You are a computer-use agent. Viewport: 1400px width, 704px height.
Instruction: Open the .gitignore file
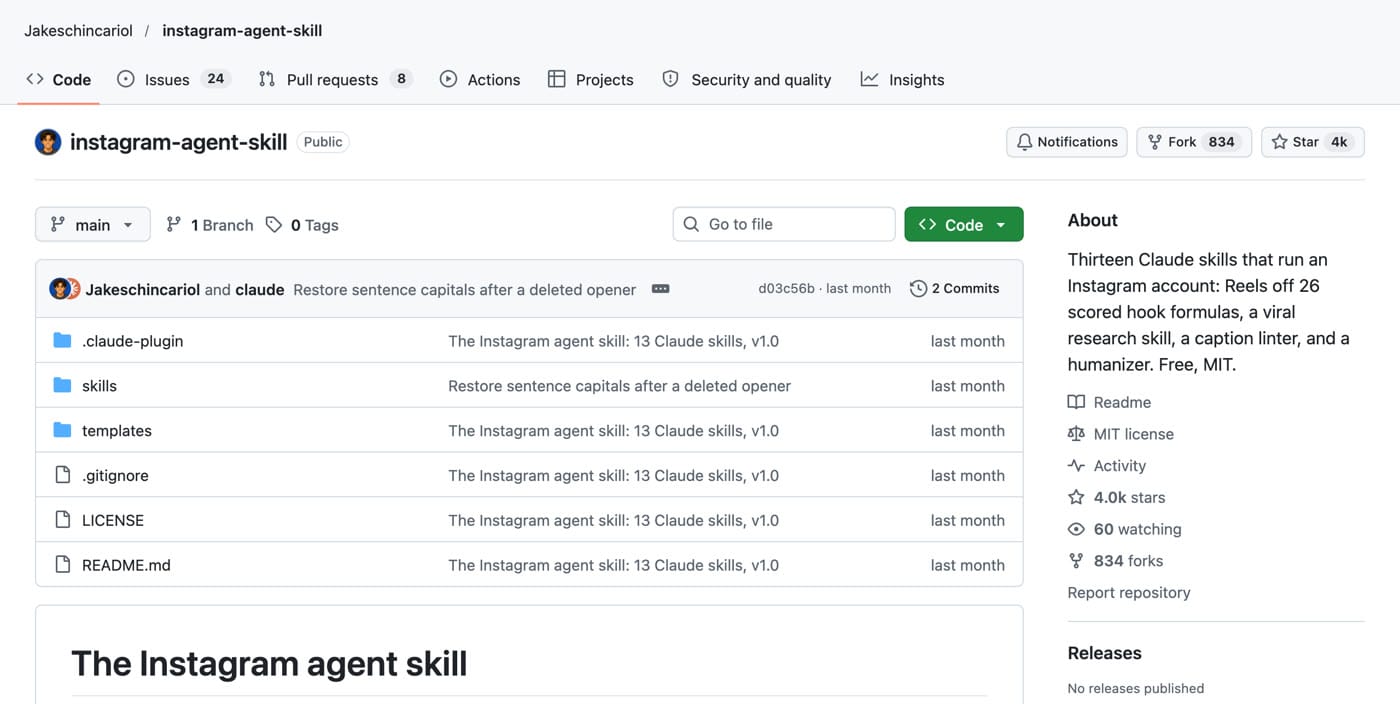coord(115,476)
